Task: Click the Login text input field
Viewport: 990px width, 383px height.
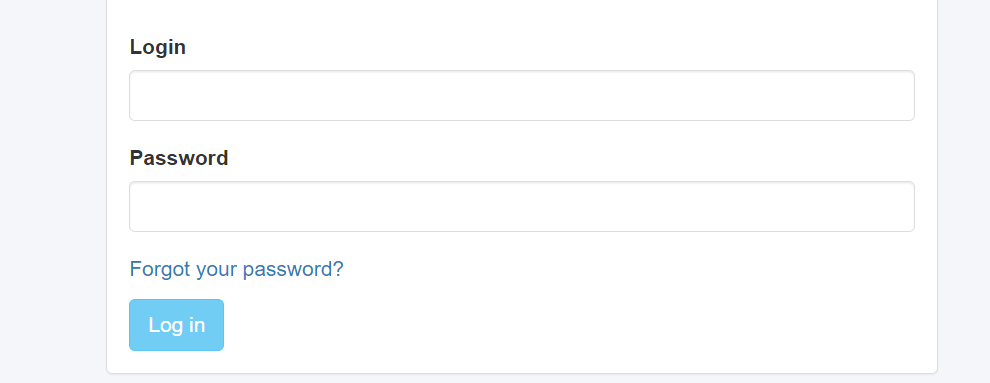Action: point(522,95)
